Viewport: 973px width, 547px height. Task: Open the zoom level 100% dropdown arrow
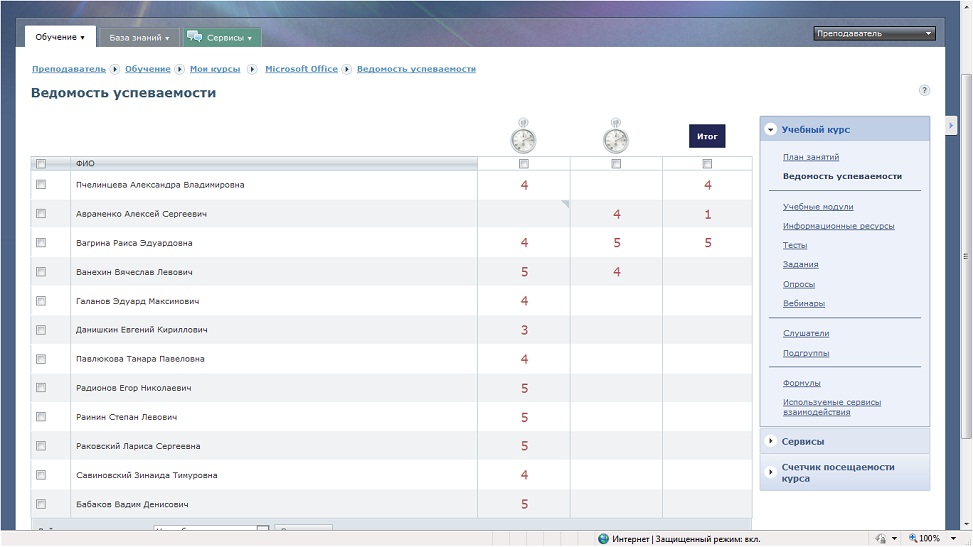pyautogui.click(x=953, y=538)
